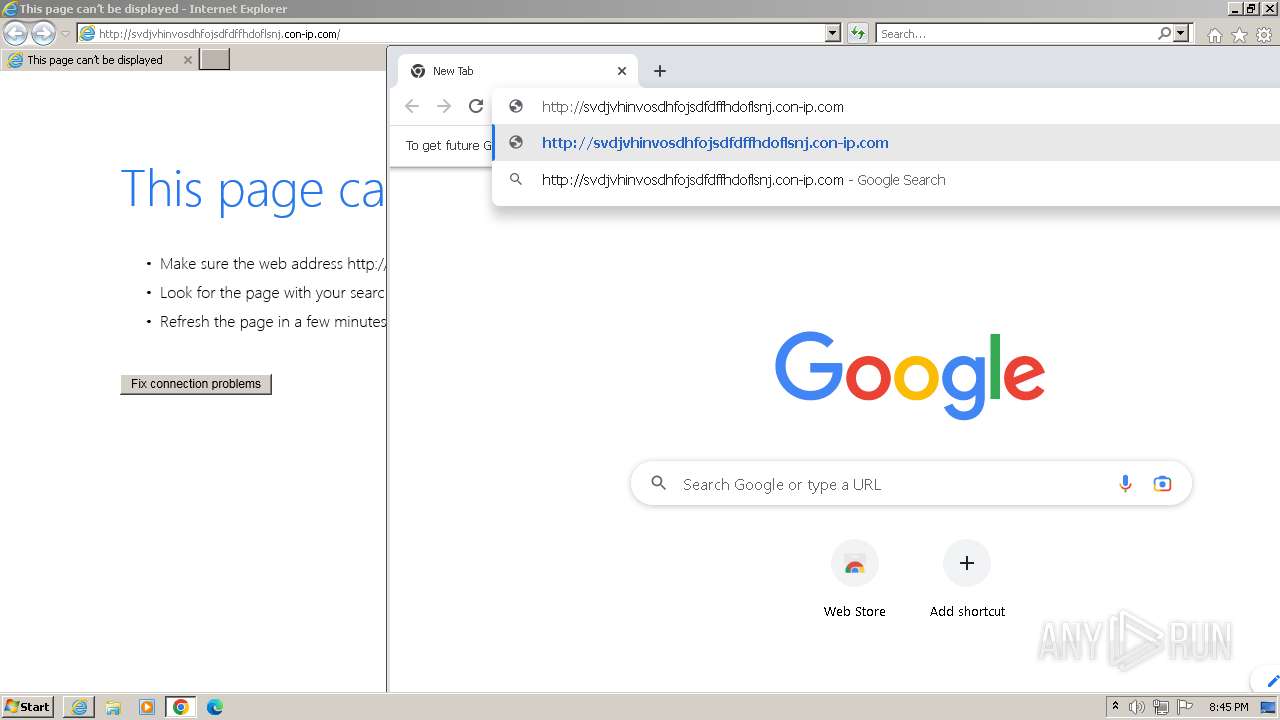
Task: Click IE 'Make sure the web address' text
Action: coord(273,264)
